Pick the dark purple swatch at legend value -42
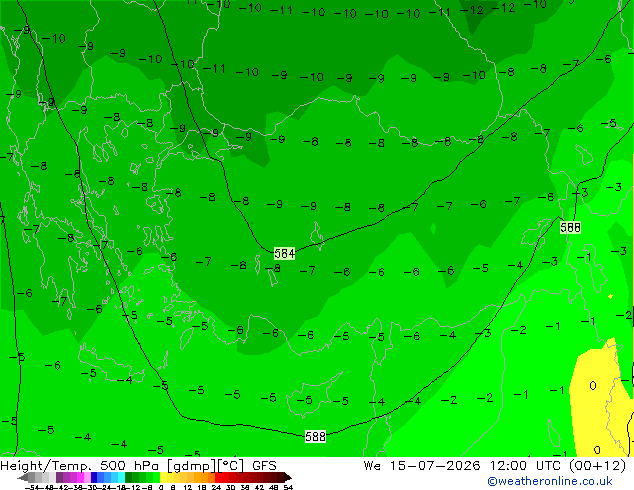Screen dimensions: 634x490 [59, 477]
